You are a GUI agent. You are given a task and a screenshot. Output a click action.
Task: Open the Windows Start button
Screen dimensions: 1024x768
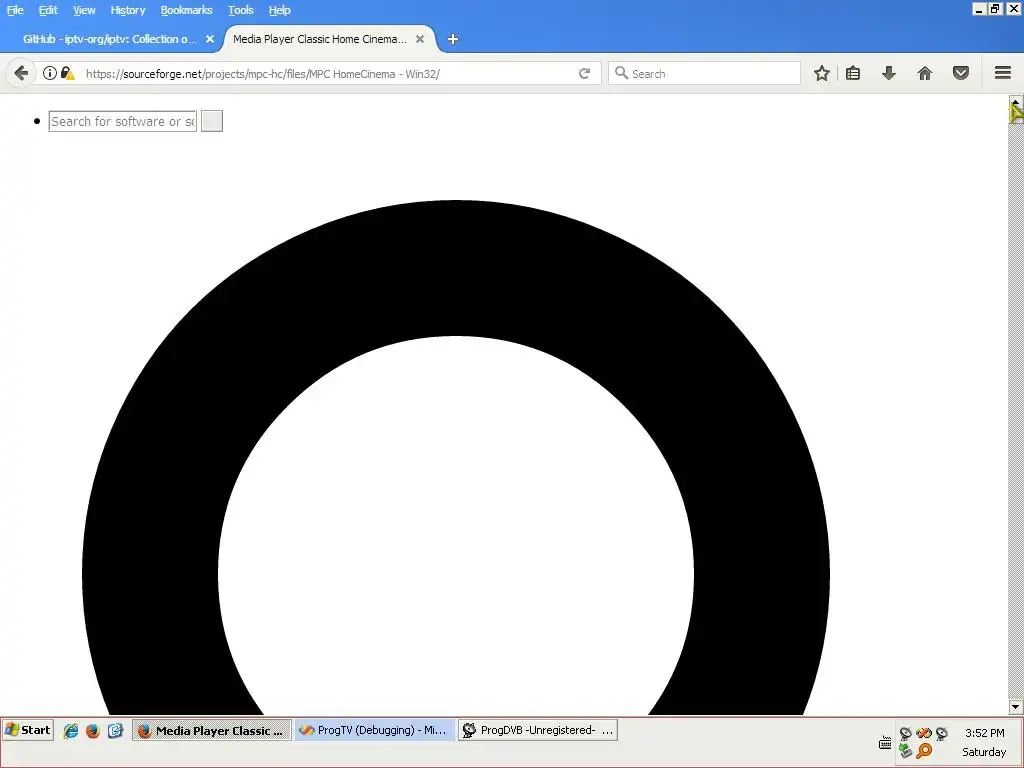tap(28, 730)
